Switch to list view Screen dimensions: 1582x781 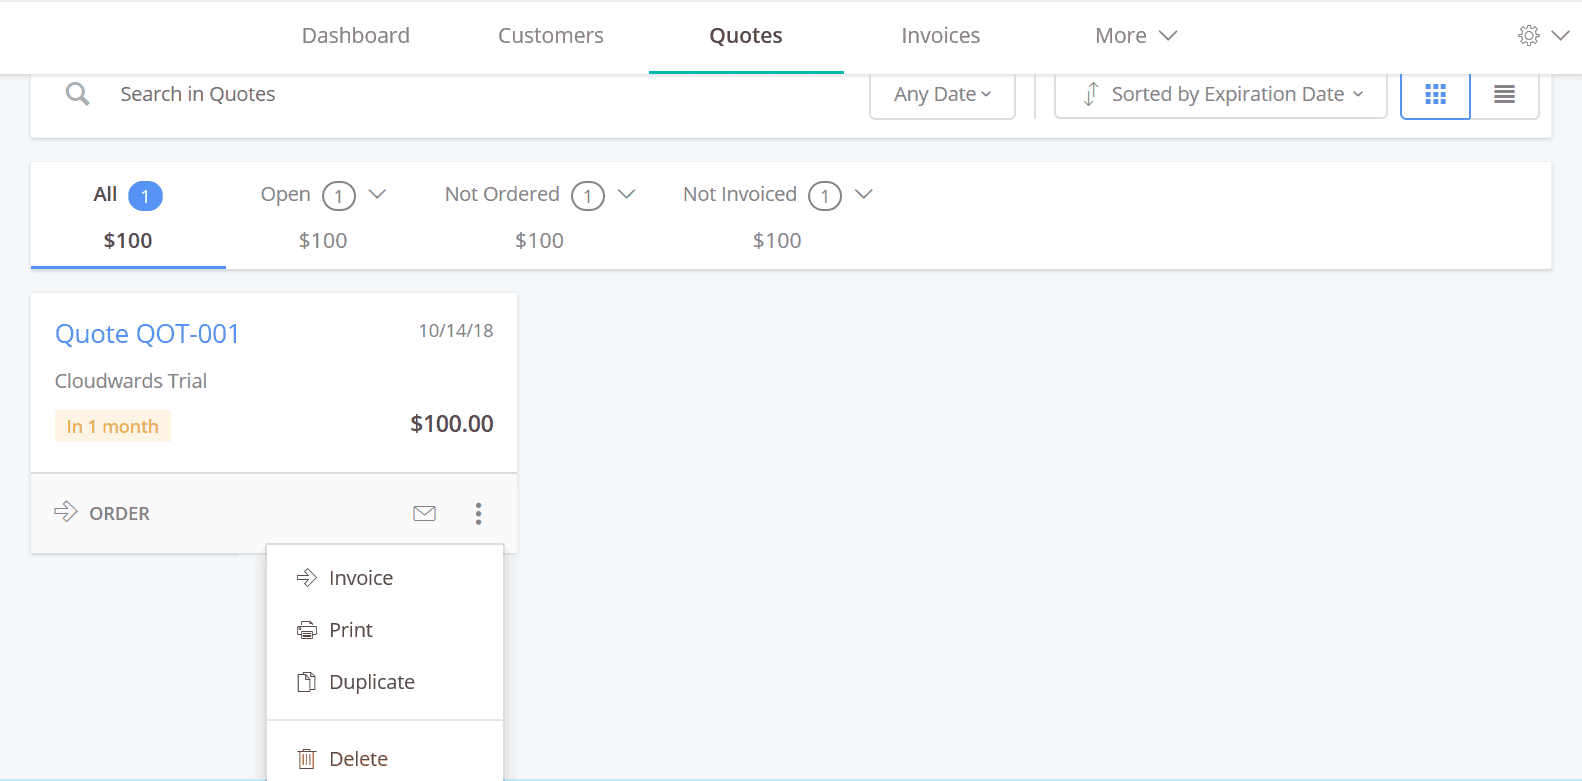(1504, 95)
